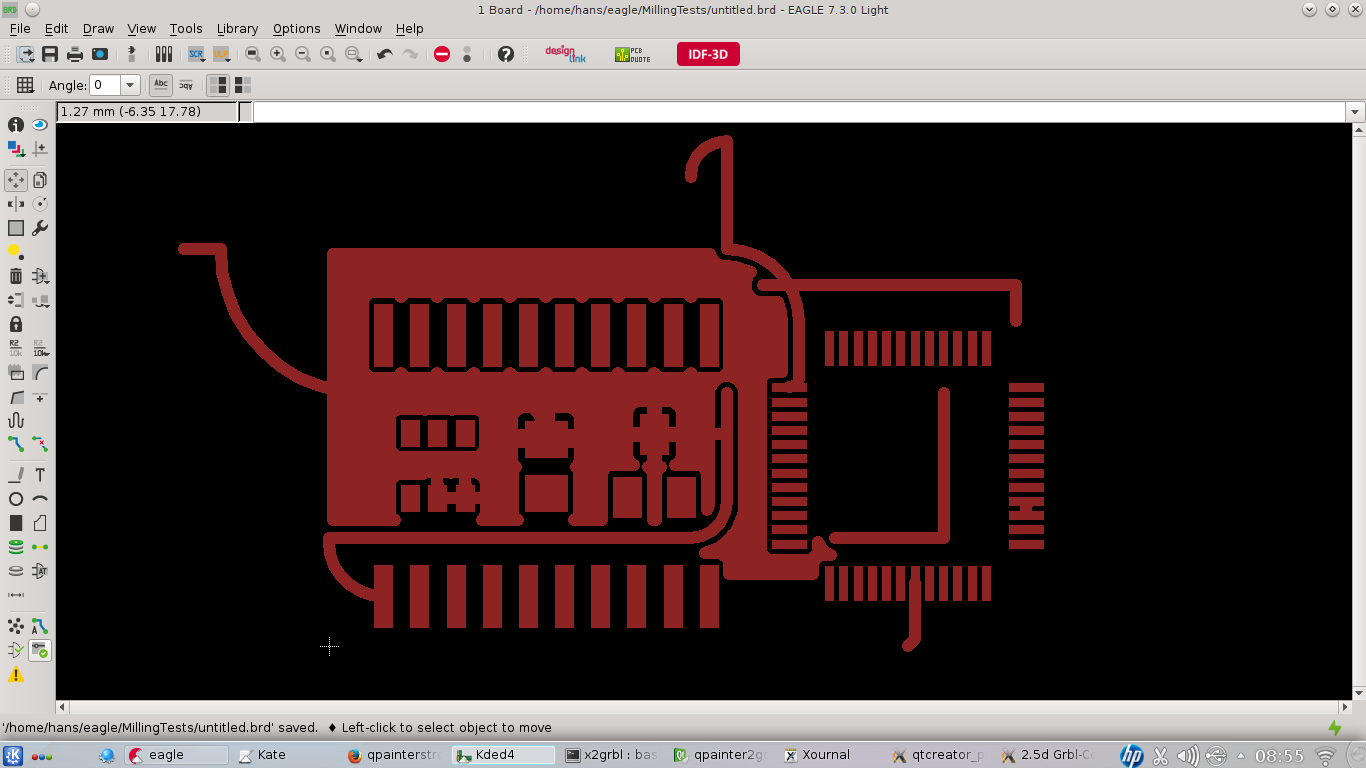This screenshot has width=1366, height=768.
Task: Select the Polygon tool
Action: 40,523
